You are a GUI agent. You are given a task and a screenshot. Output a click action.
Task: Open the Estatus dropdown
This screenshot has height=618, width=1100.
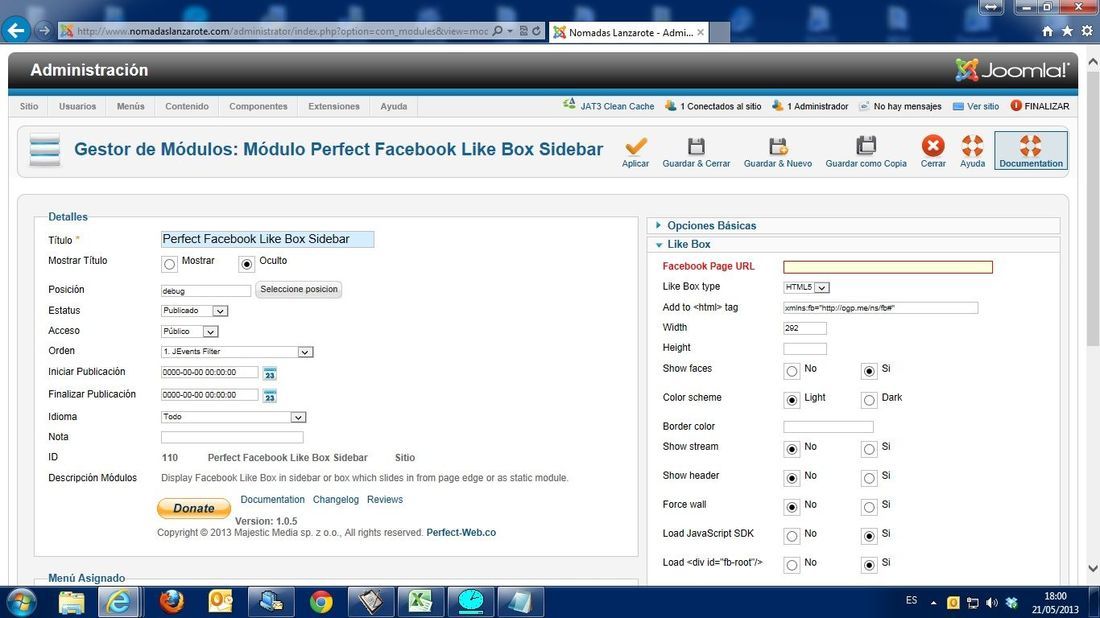click(194, 311)
